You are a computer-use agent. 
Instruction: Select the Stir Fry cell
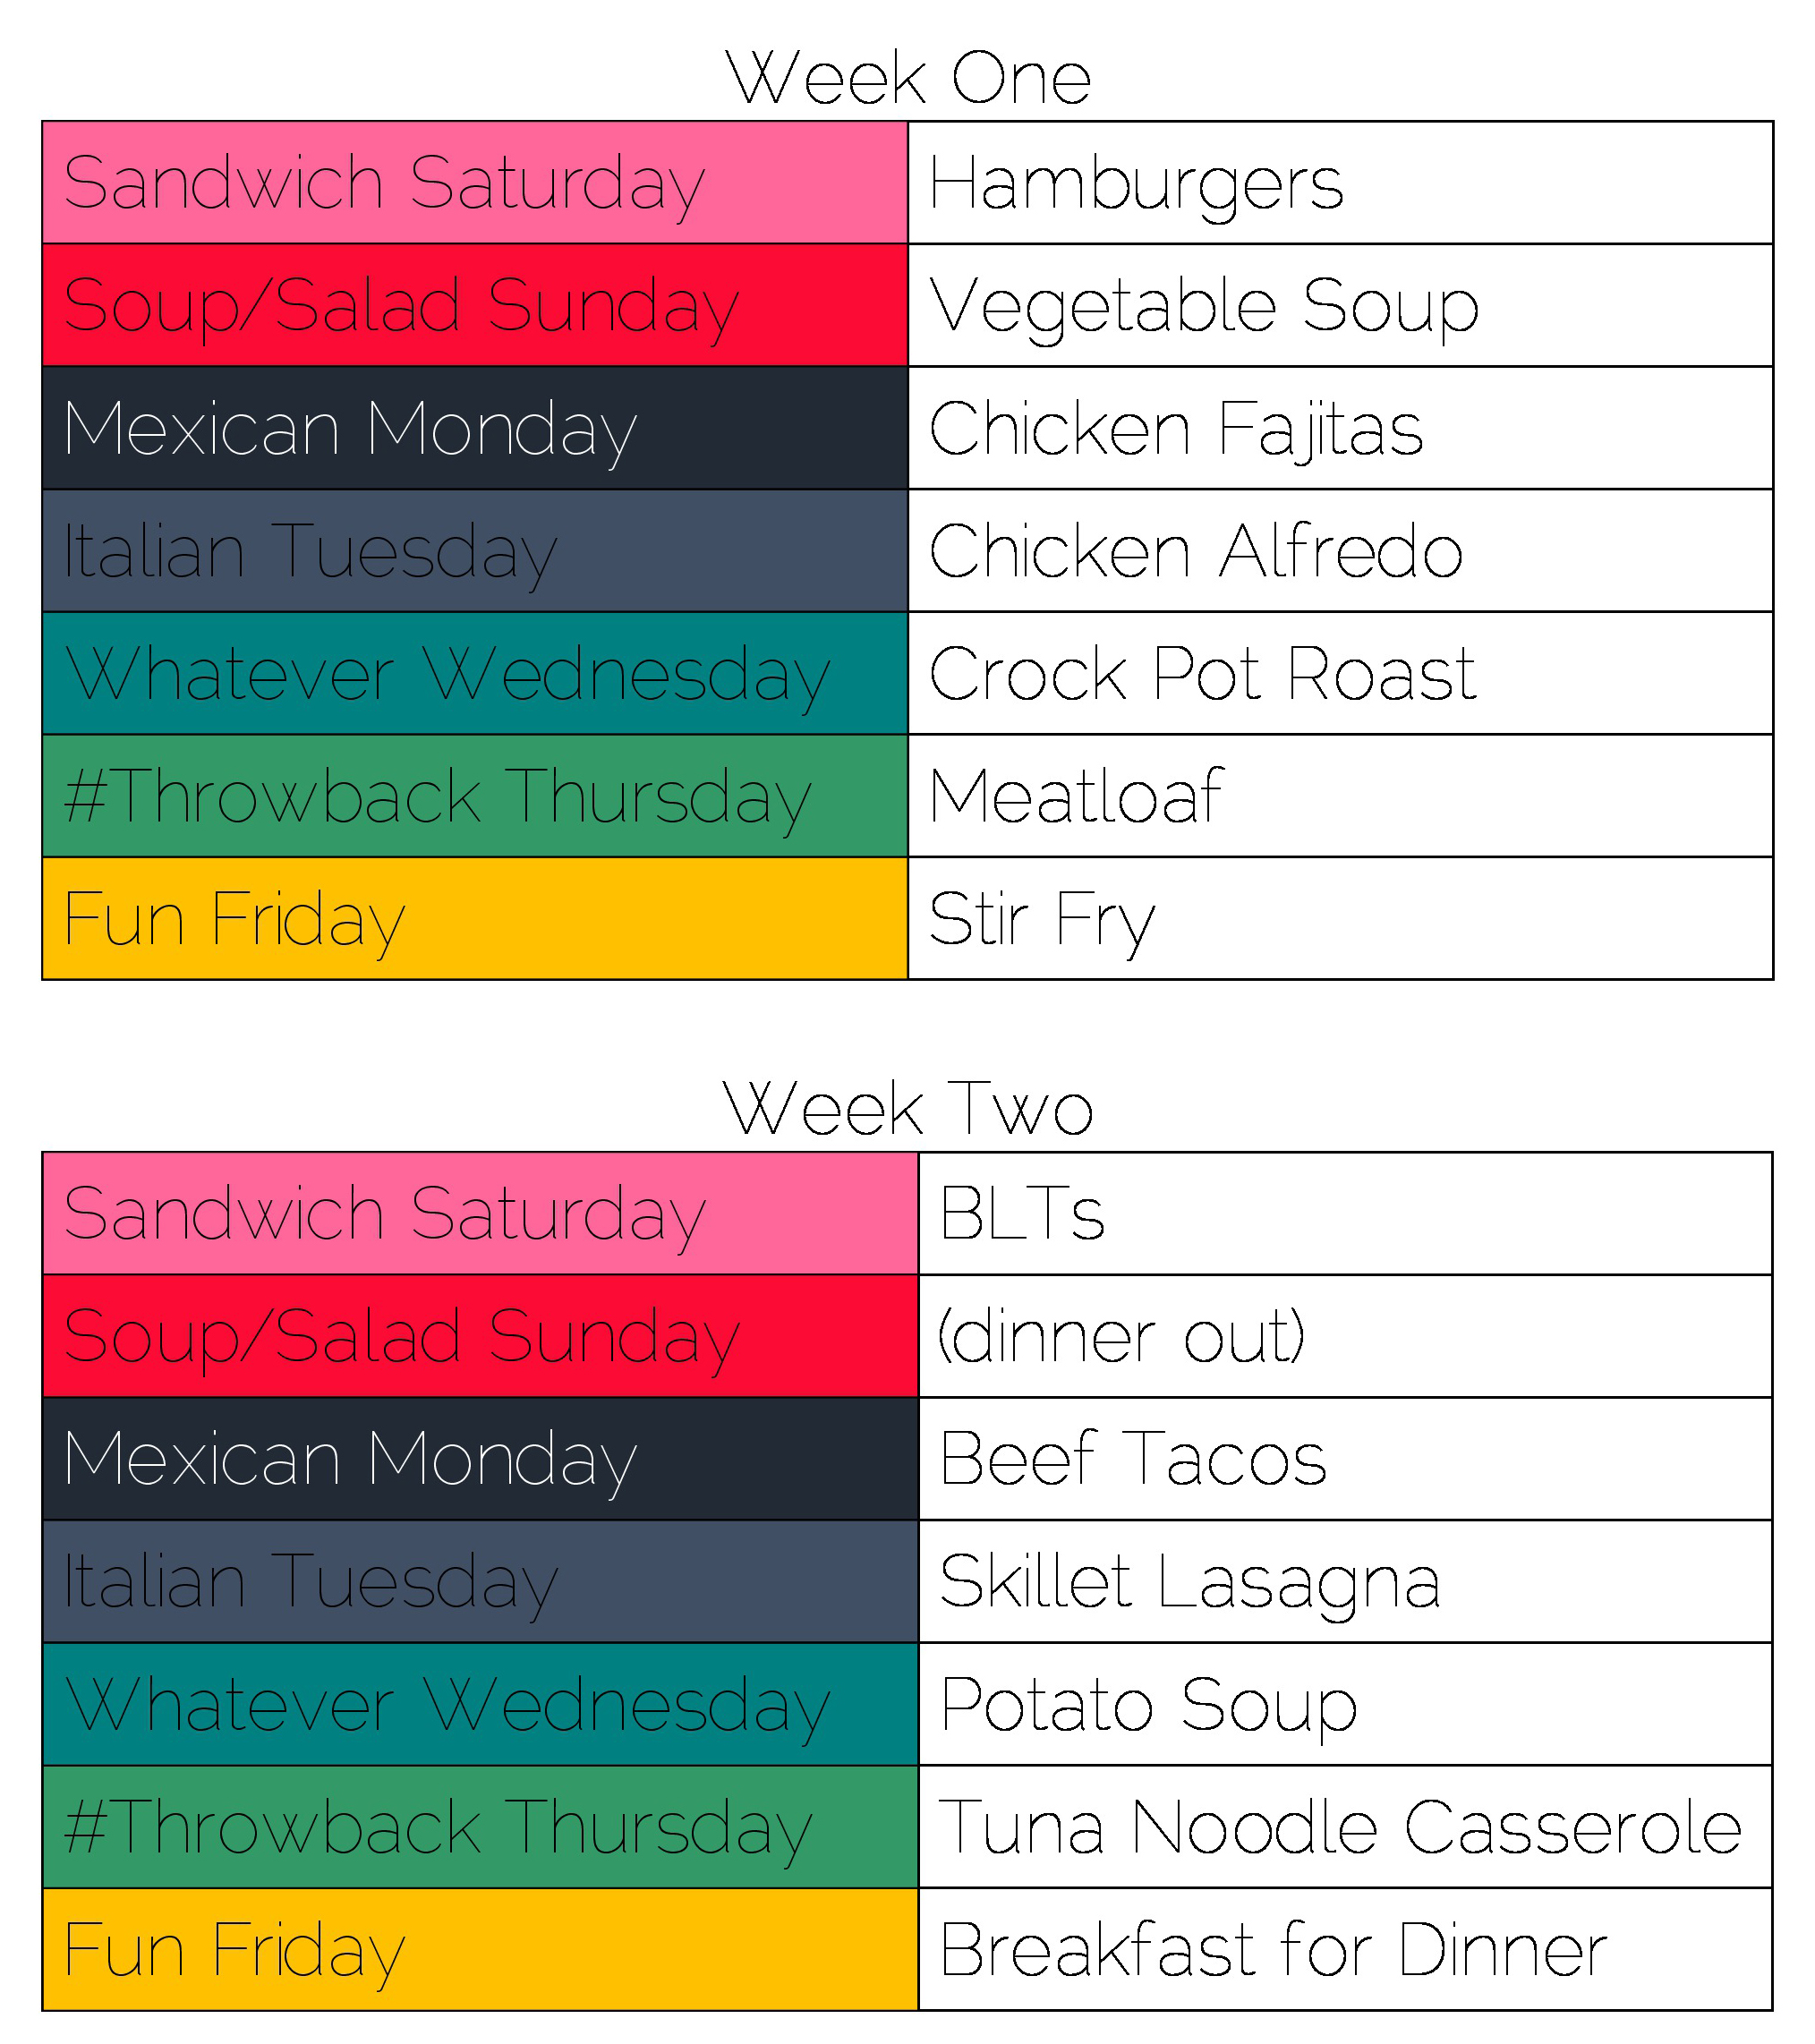pos(1339,919)
